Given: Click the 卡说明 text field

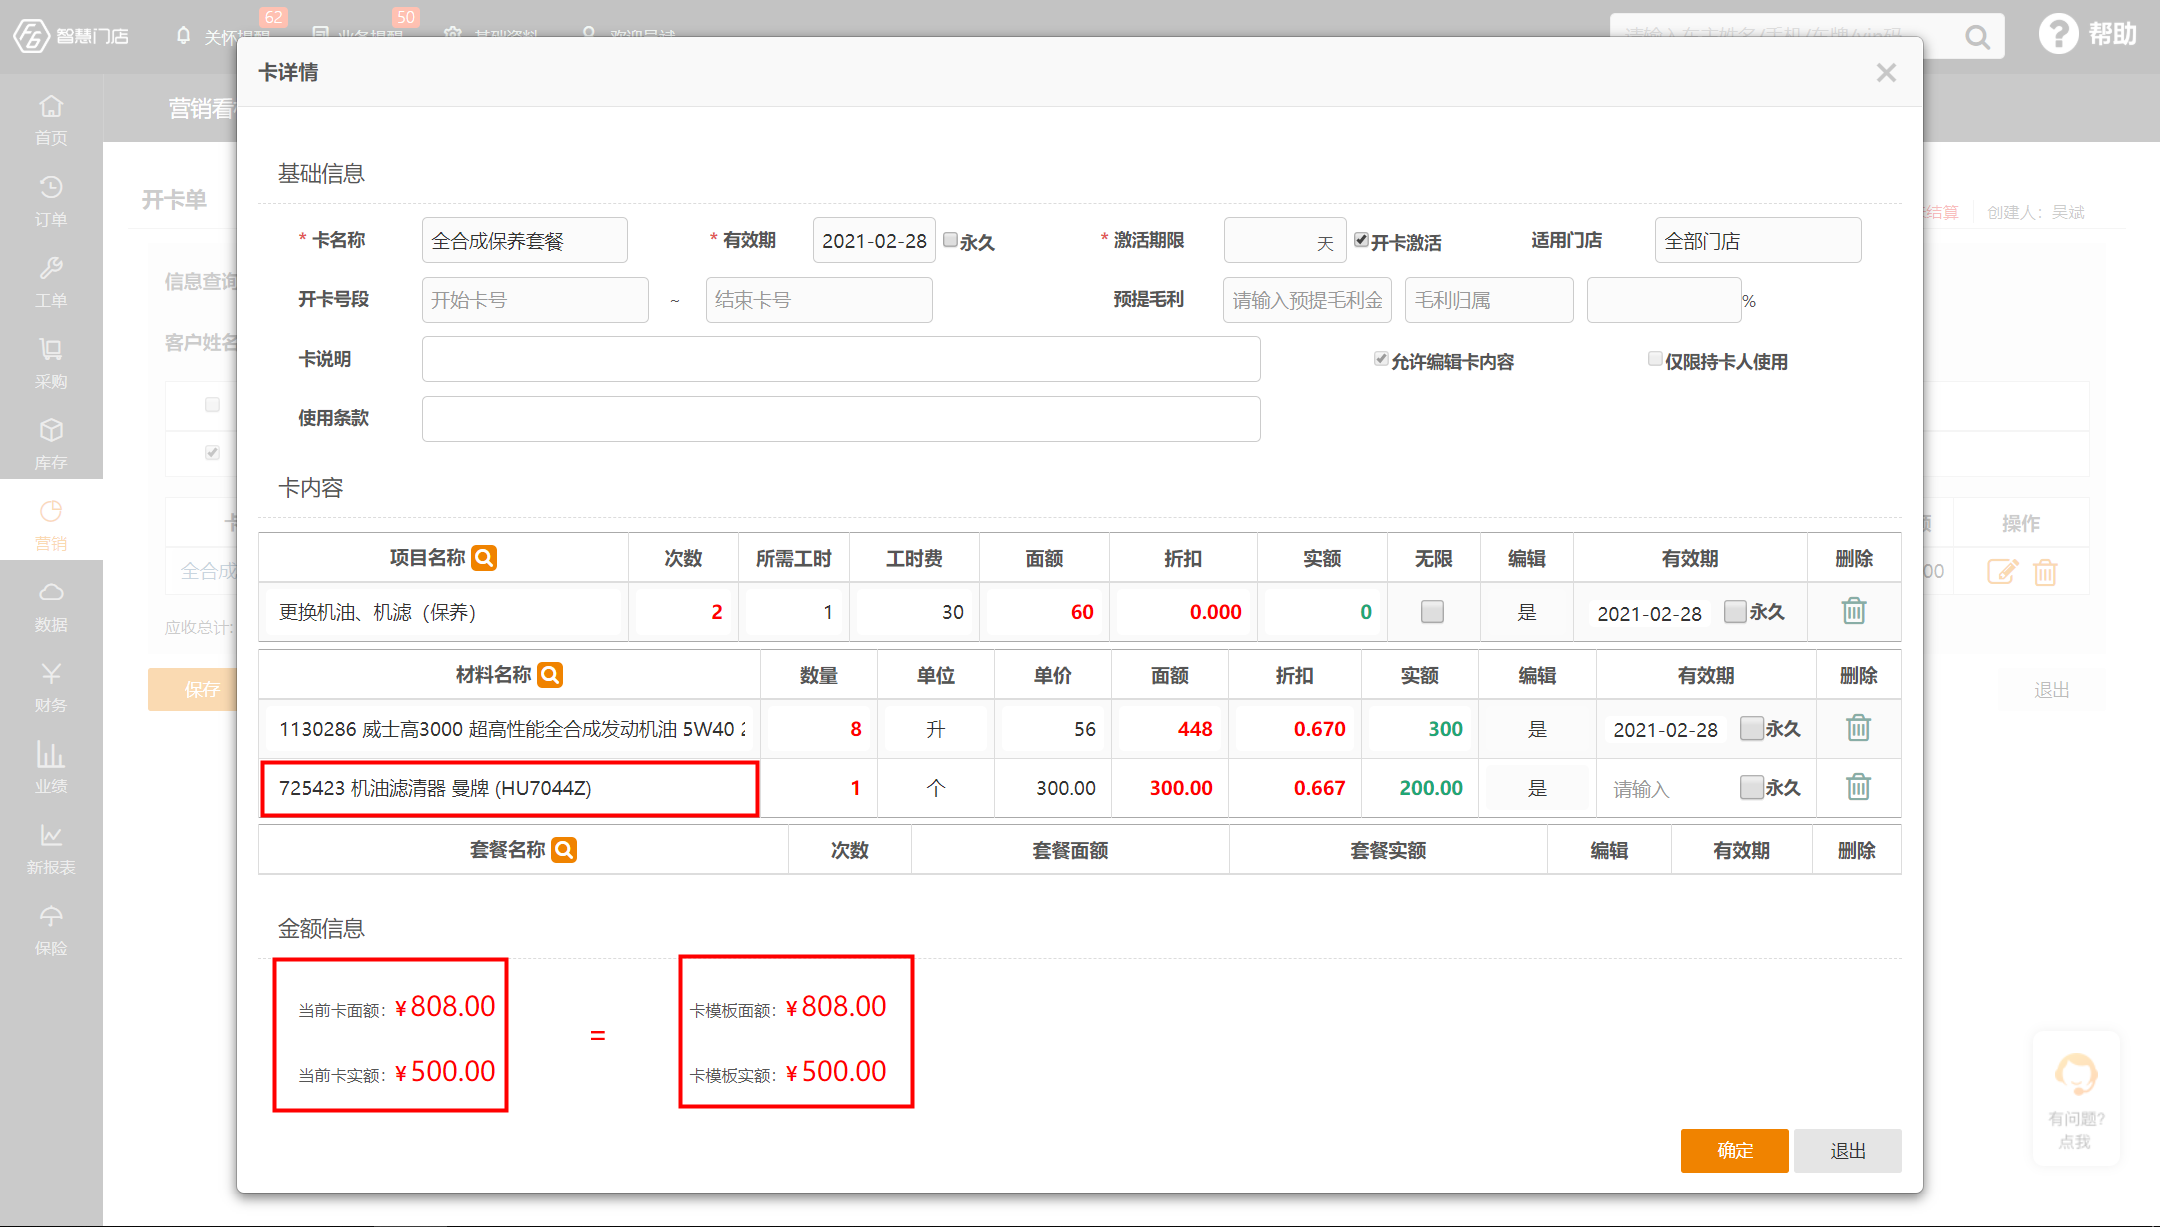Looking at the screenshot, I should [841, 359].
